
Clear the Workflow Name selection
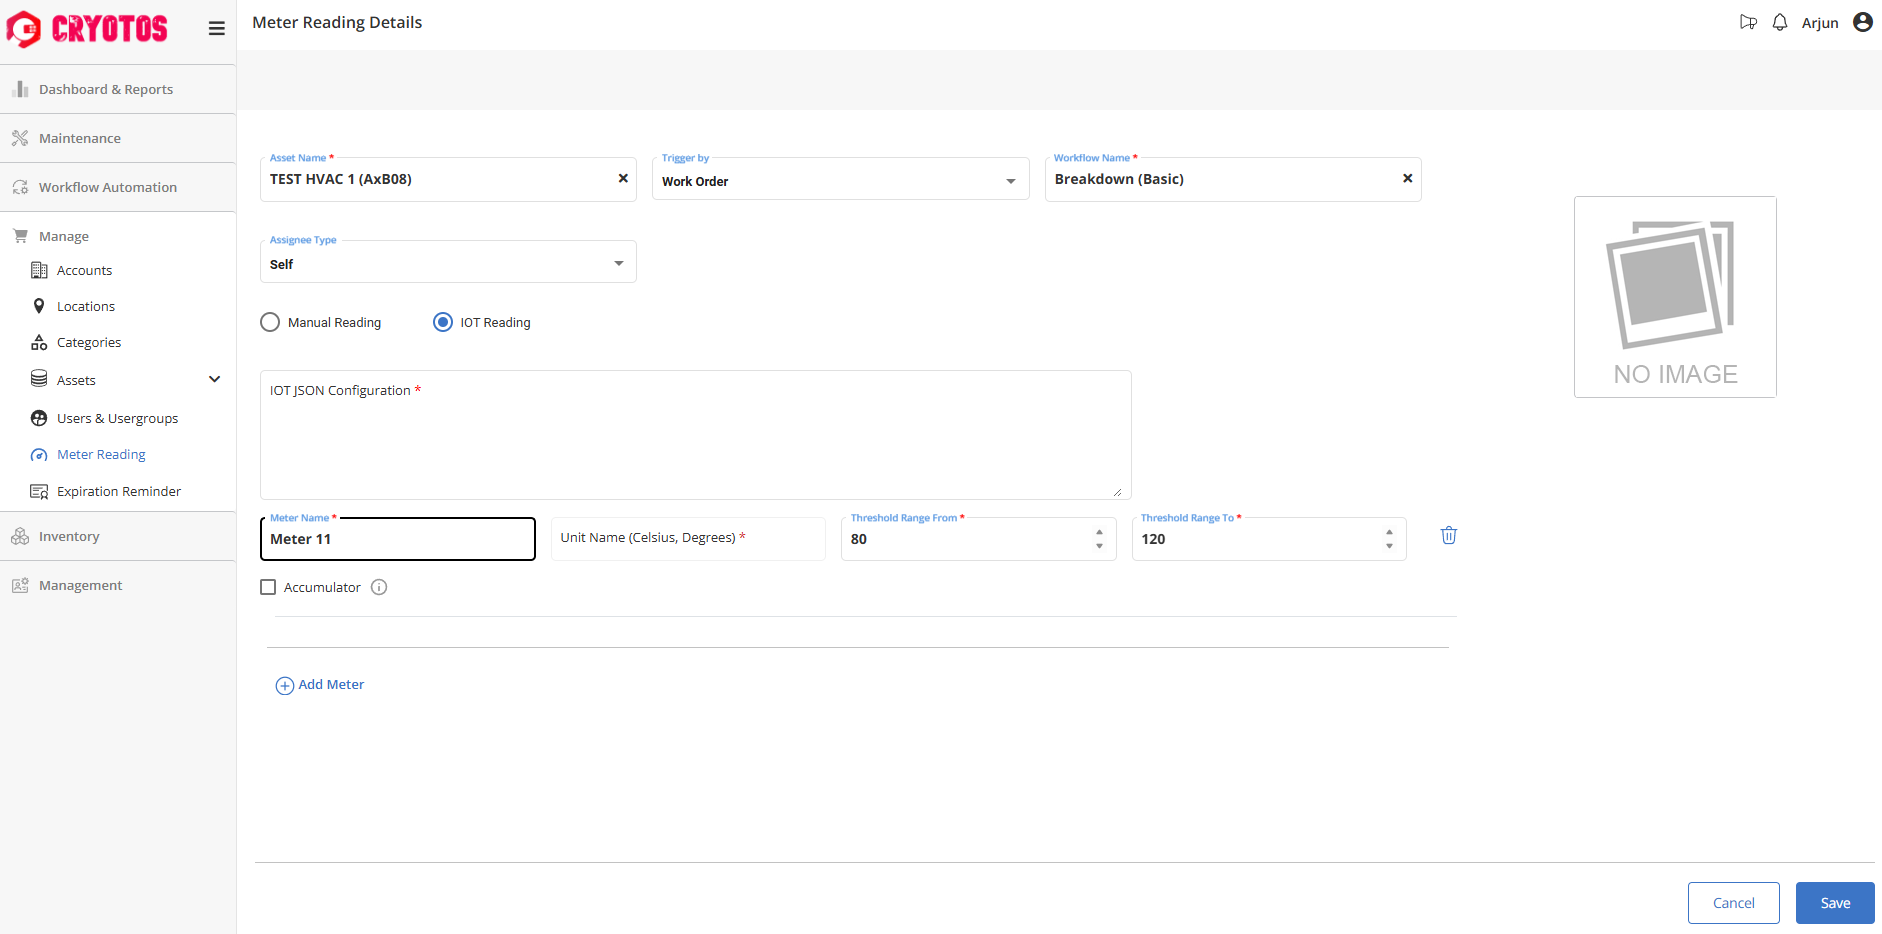coord(1407,178)
